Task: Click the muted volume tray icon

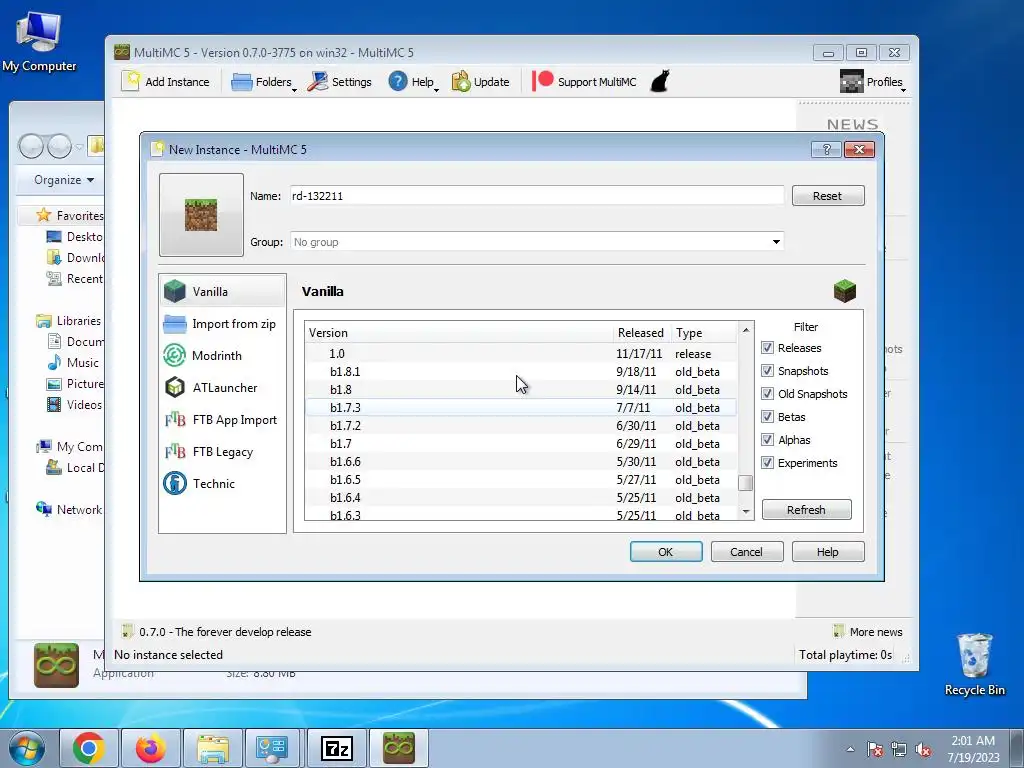Action: 923,749
